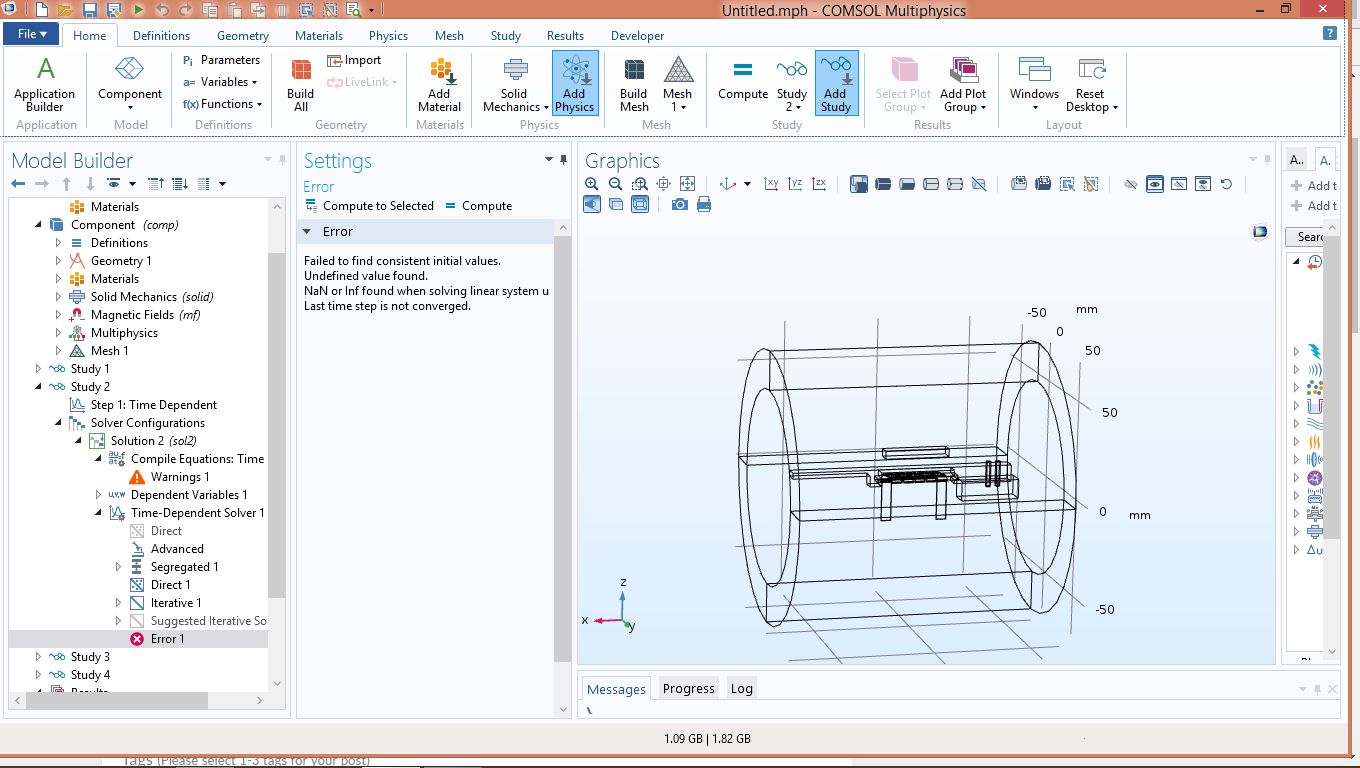
Task: Open the Geometry ribbon tab
Action: tap(242, 36)
